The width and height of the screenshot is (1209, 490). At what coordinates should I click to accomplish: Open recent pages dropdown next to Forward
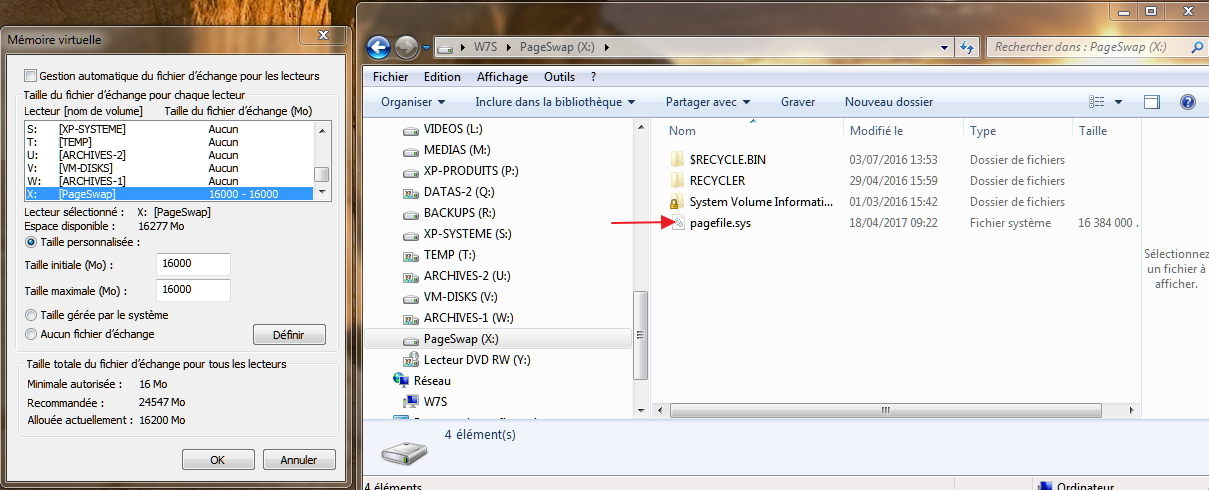pyautogui.click(x=427, y=47)
